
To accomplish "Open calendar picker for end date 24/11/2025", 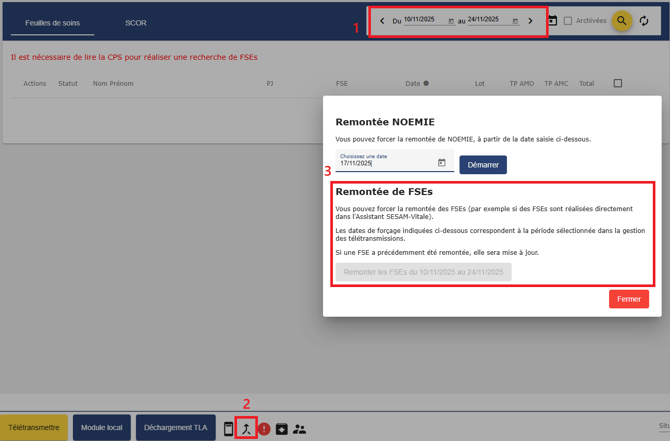I will (515, 21).
